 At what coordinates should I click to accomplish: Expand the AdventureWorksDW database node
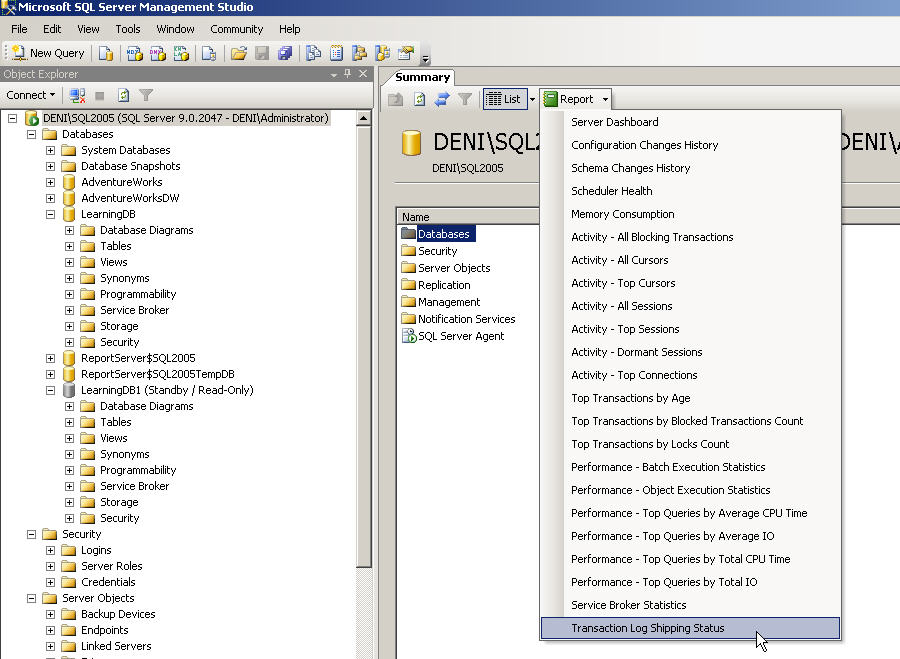tap(51, 199)
